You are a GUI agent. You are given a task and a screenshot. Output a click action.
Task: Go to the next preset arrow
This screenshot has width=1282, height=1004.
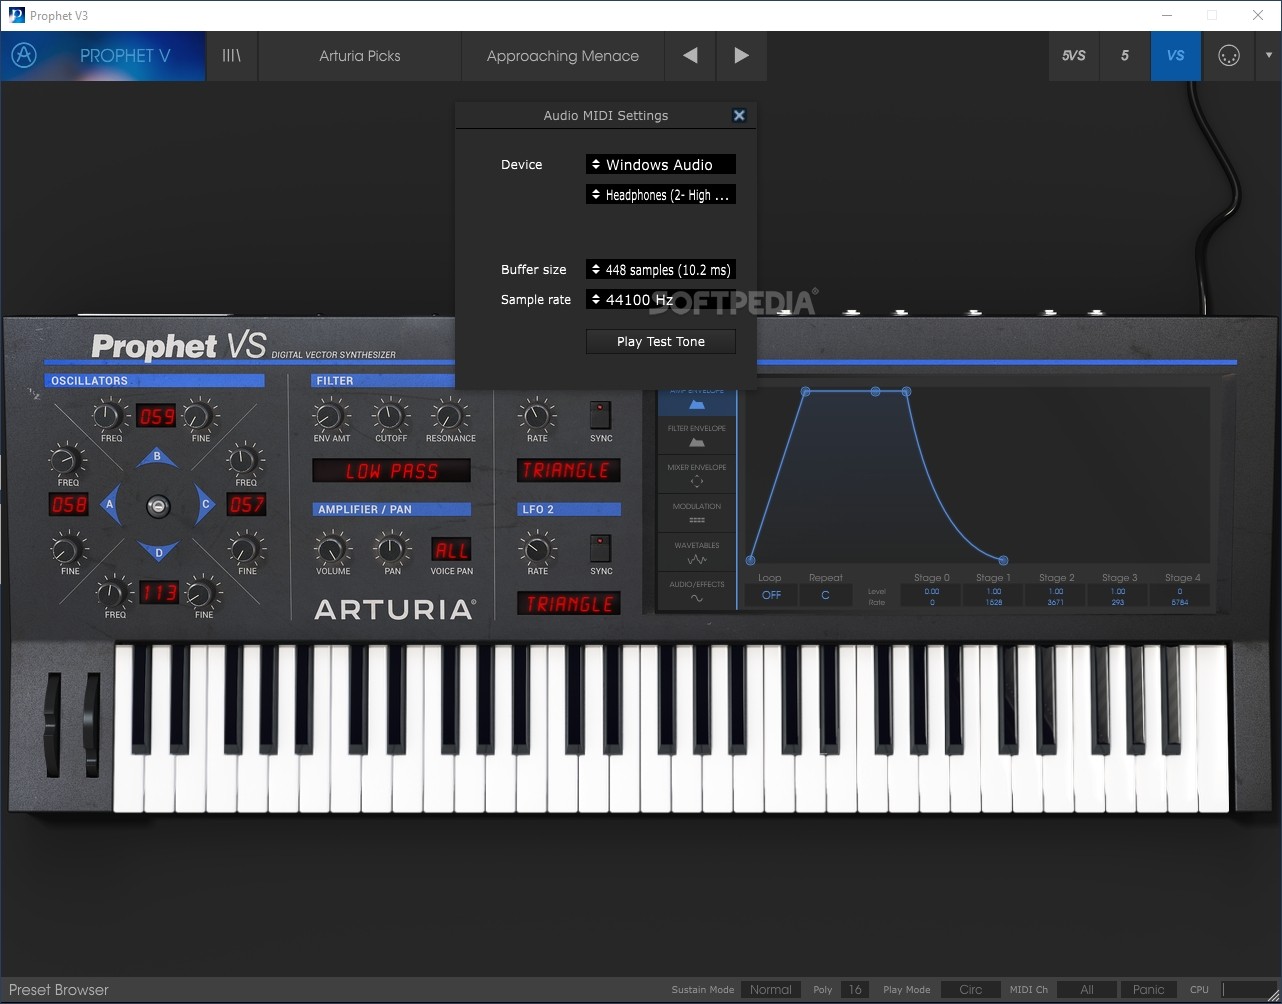741,56
